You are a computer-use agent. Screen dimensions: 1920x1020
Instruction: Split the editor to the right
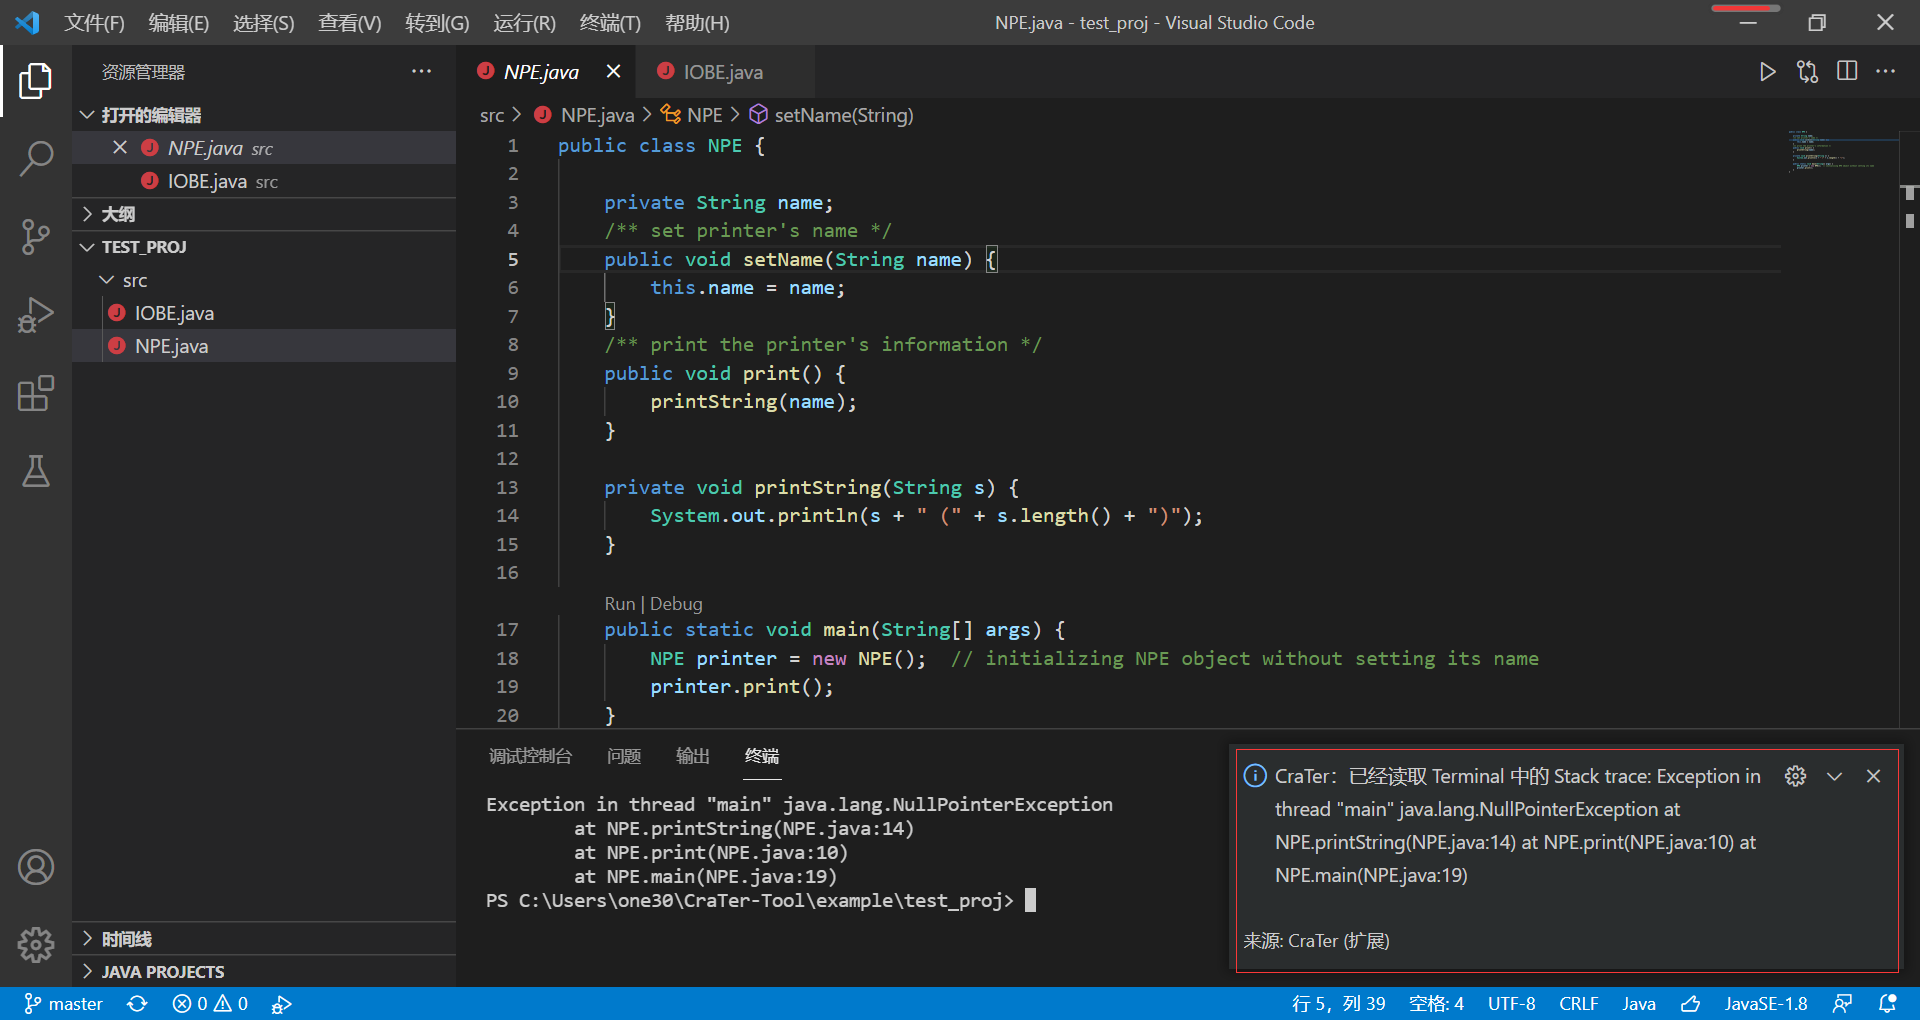pos(1847,71)
